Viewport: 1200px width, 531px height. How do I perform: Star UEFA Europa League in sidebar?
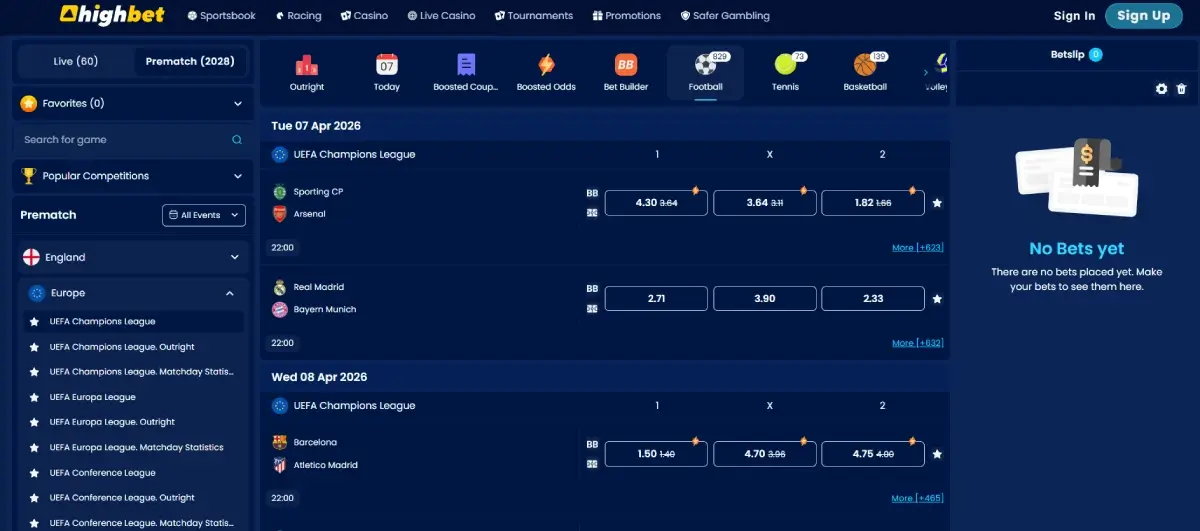tap(35, 397)
